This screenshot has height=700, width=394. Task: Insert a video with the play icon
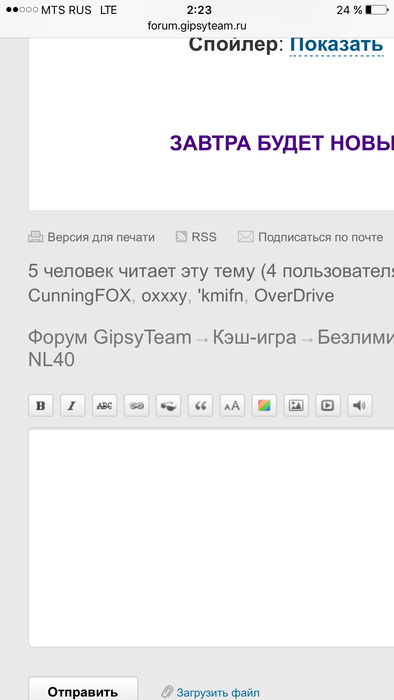[328, 405]
